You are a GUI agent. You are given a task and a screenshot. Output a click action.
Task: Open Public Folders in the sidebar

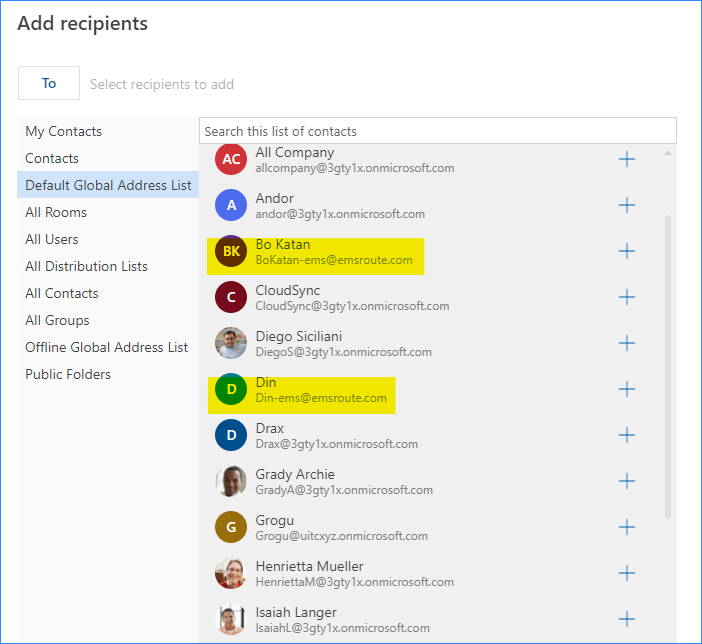[68, 374]
